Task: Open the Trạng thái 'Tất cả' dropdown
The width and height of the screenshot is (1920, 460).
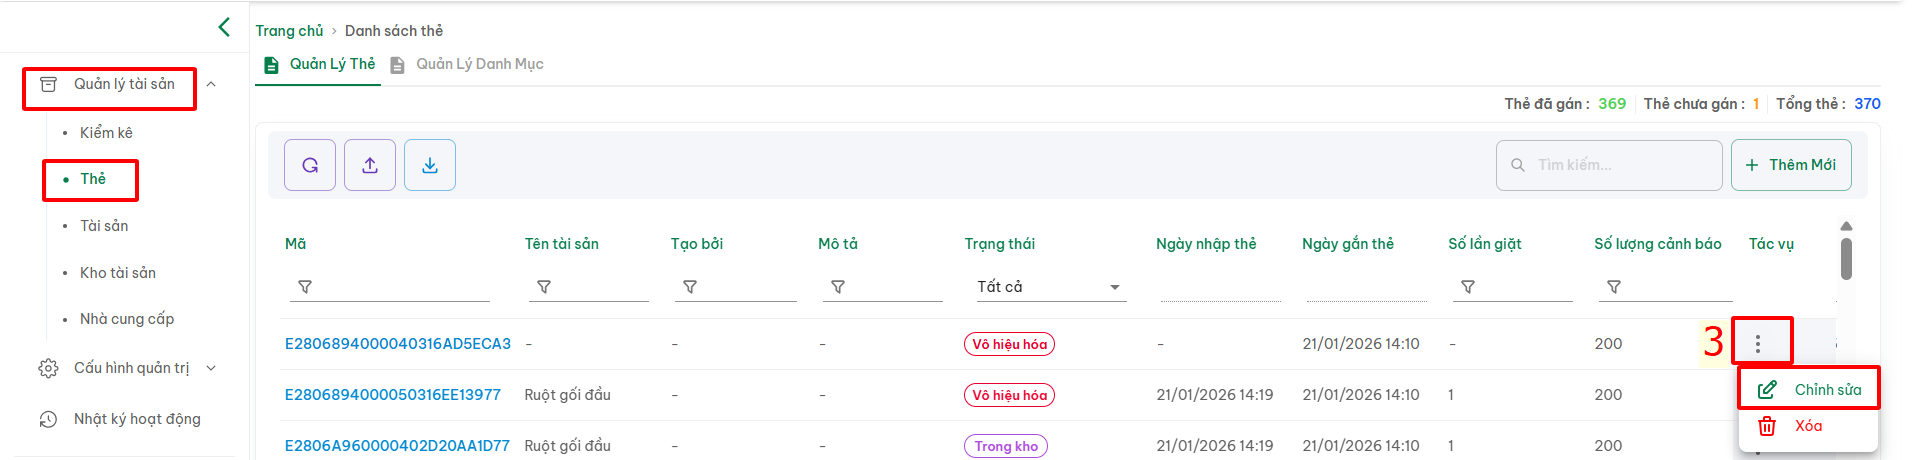Action: [x=1048, y=287]
